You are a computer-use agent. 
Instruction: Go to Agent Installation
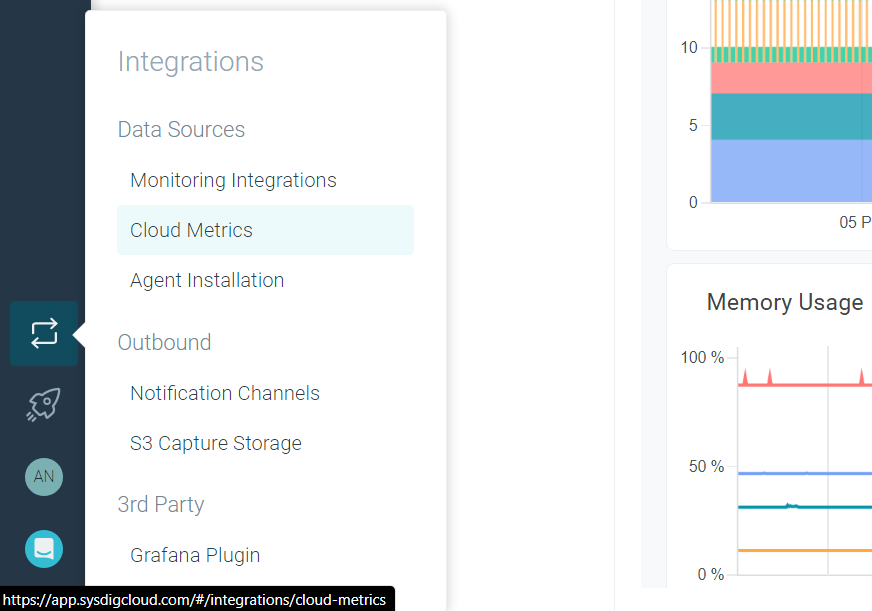(x=206, y=280)
